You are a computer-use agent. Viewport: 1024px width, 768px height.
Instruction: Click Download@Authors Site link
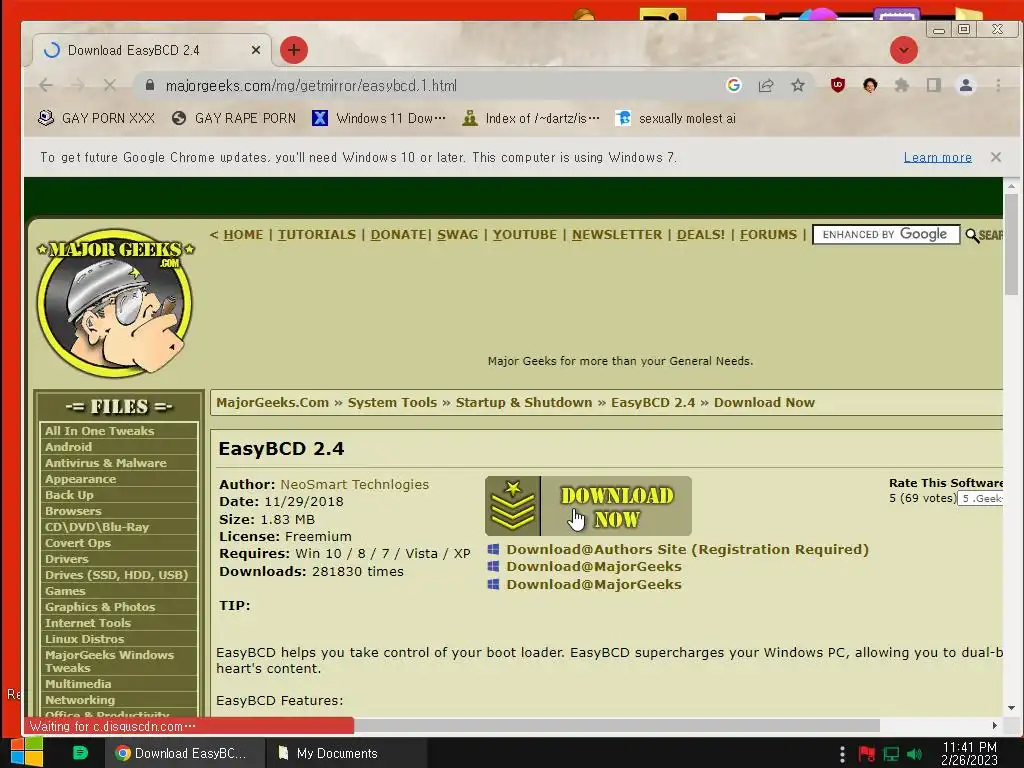(687, 549)
